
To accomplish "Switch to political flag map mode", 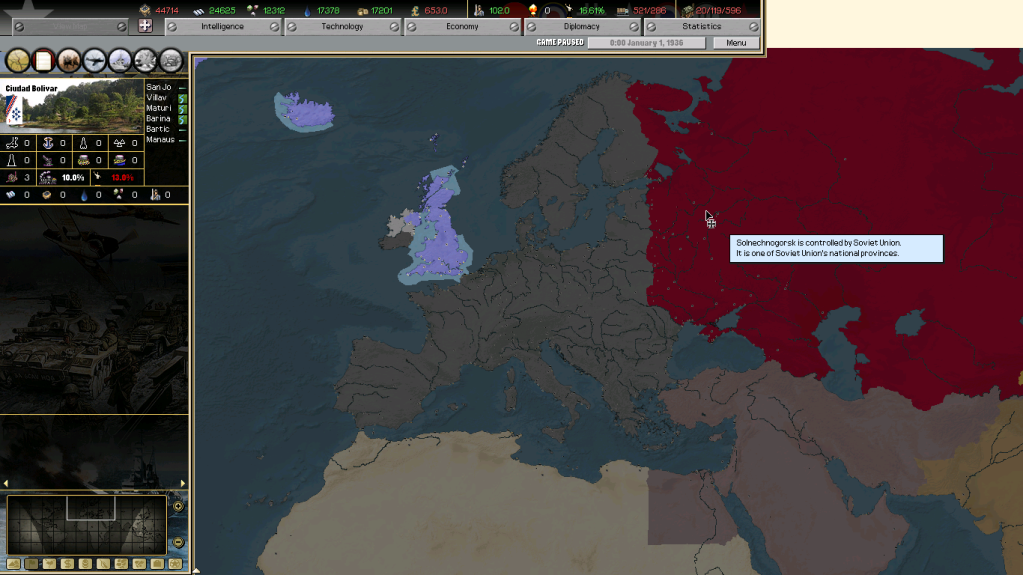I will [x=31, y=564].
